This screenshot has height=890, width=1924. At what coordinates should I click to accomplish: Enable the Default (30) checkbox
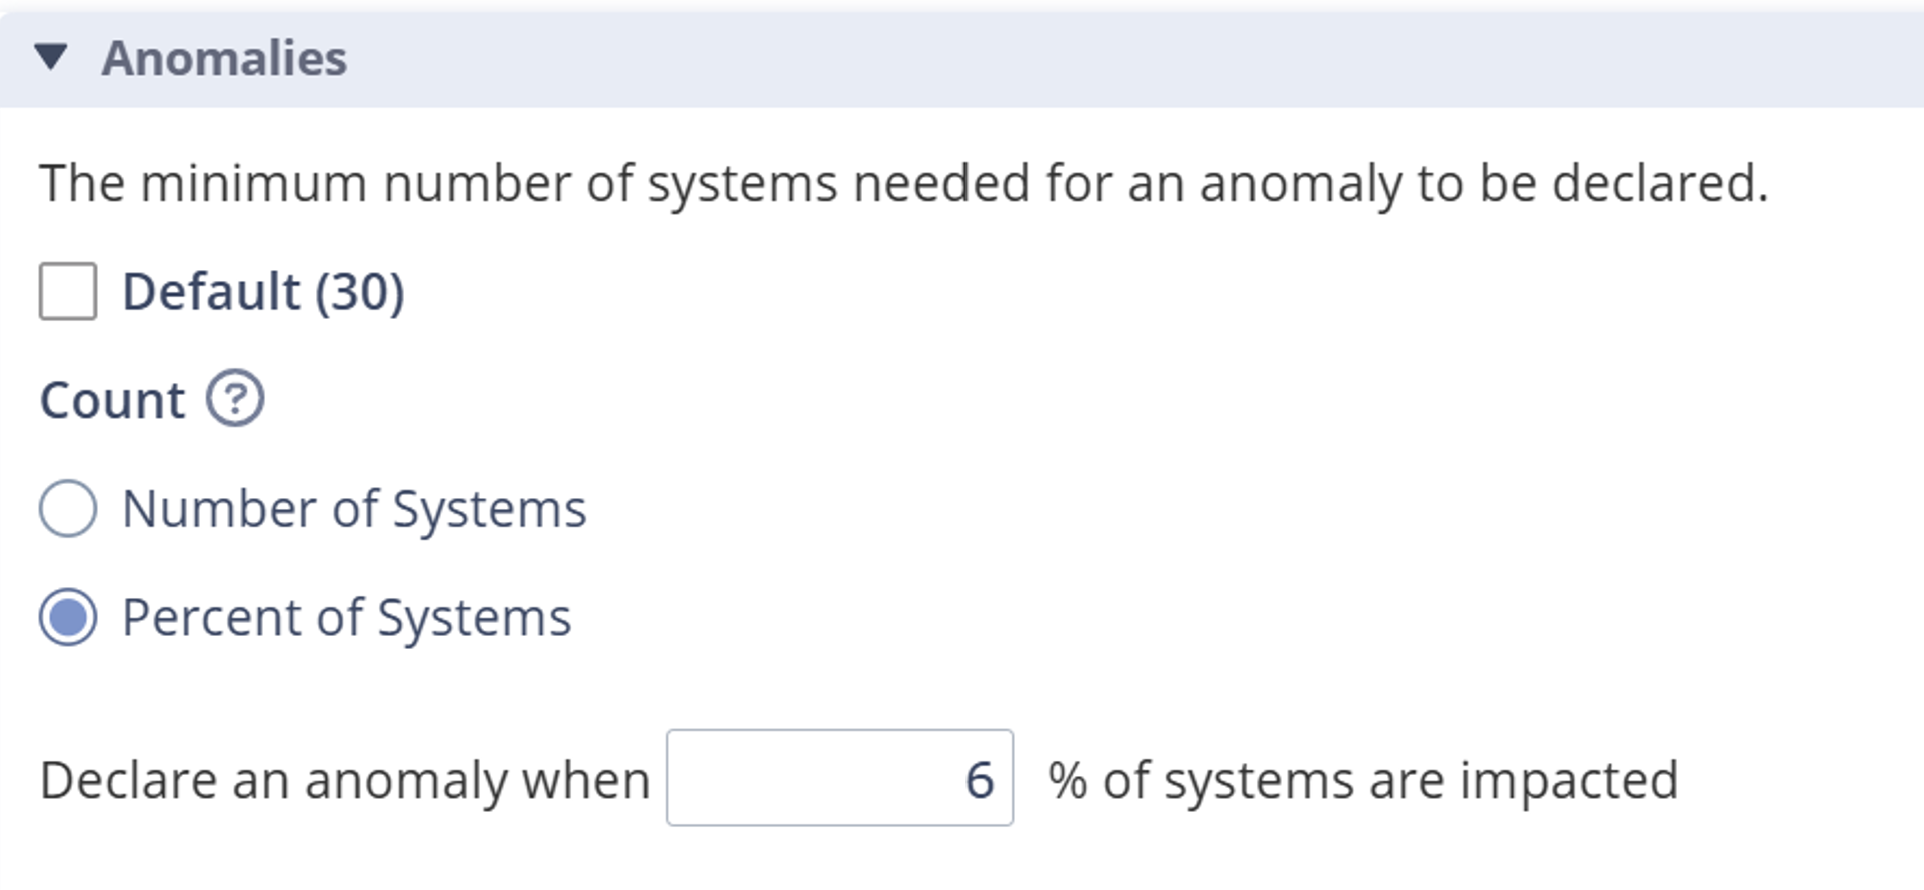pyautogui.click(x=68, y=291)
